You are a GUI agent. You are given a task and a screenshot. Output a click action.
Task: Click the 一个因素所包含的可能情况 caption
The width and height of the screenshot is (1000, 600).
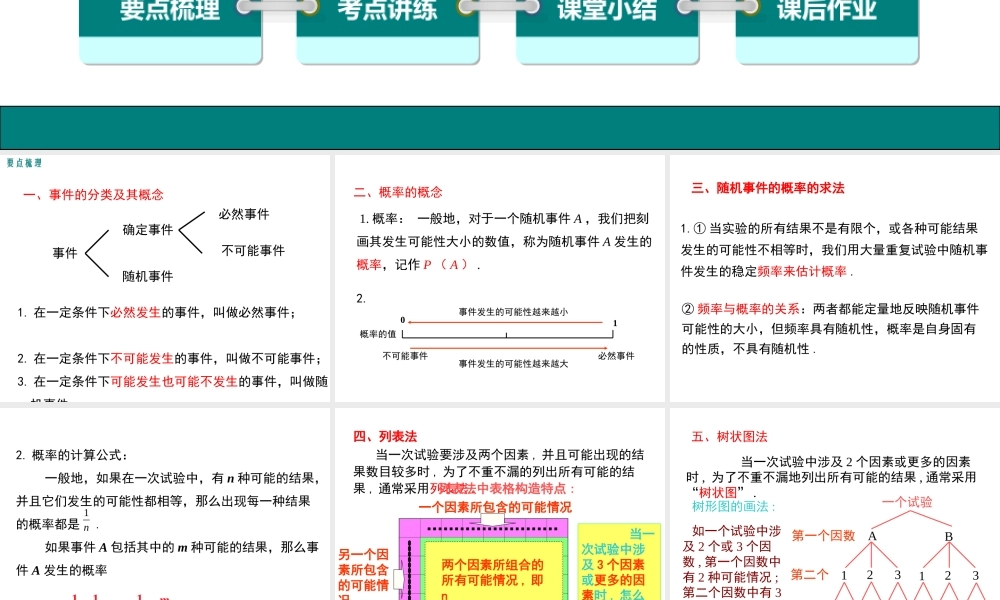(x=495, y=507)
